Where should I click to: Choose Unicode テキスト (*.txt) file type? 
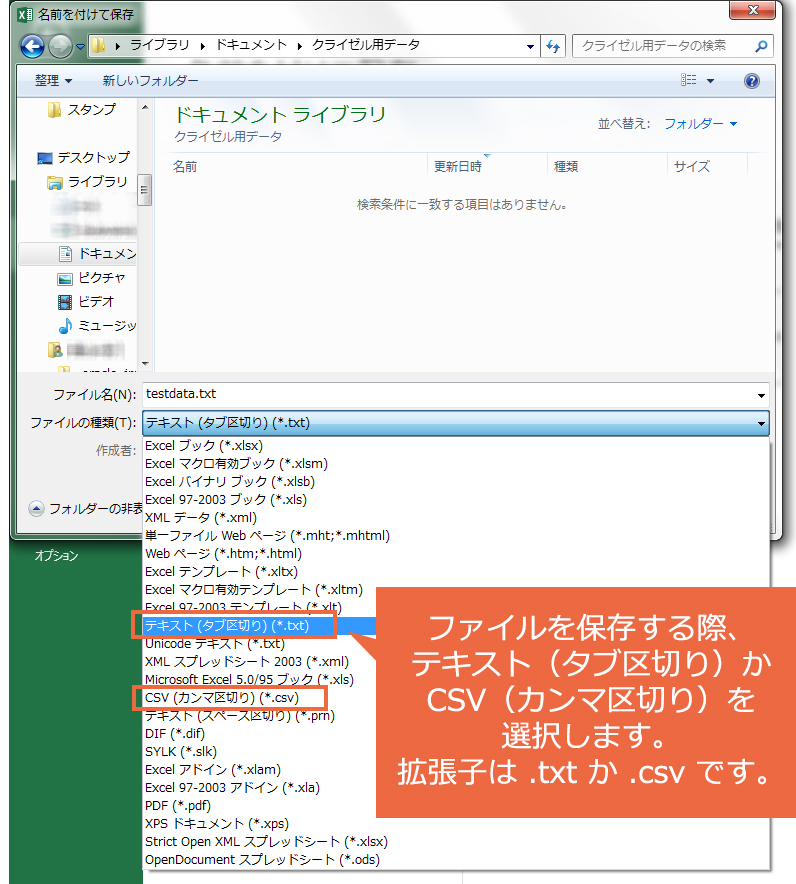click(259, 644)
